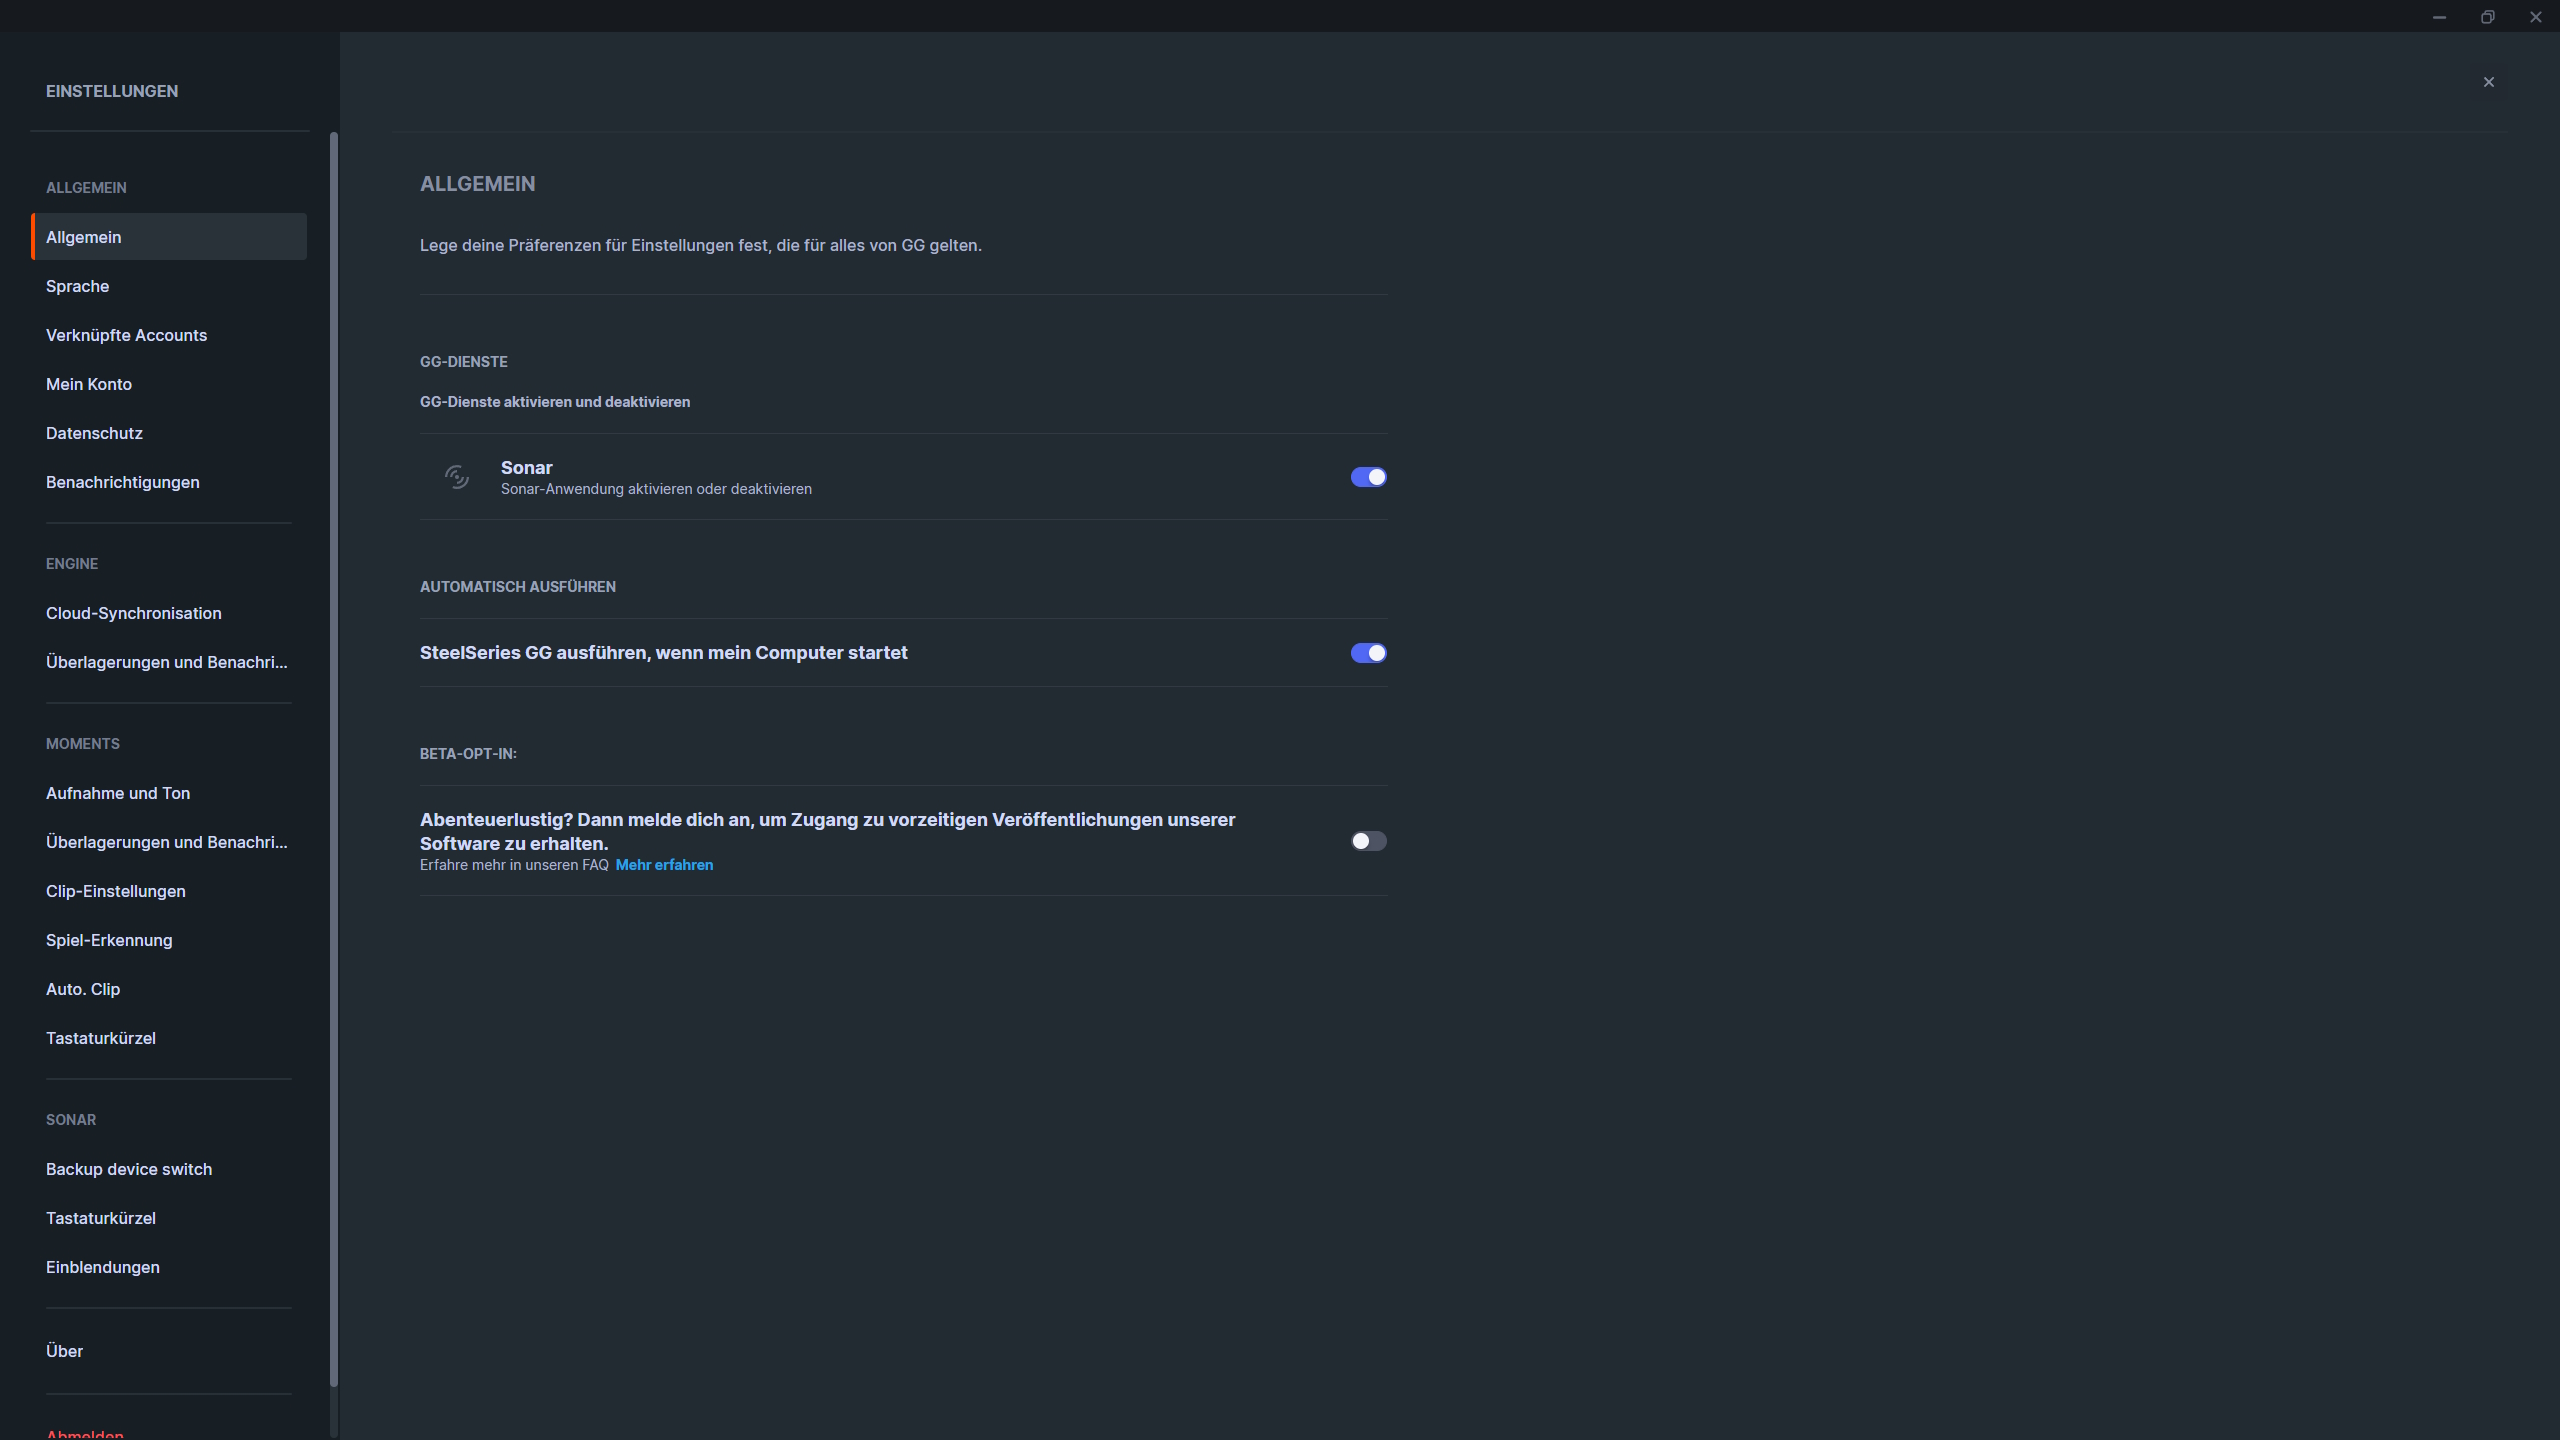Viewport: 2560px width, 1440px height.
Task: Disable the Sonar application toggle
Action: [1368, 477]
